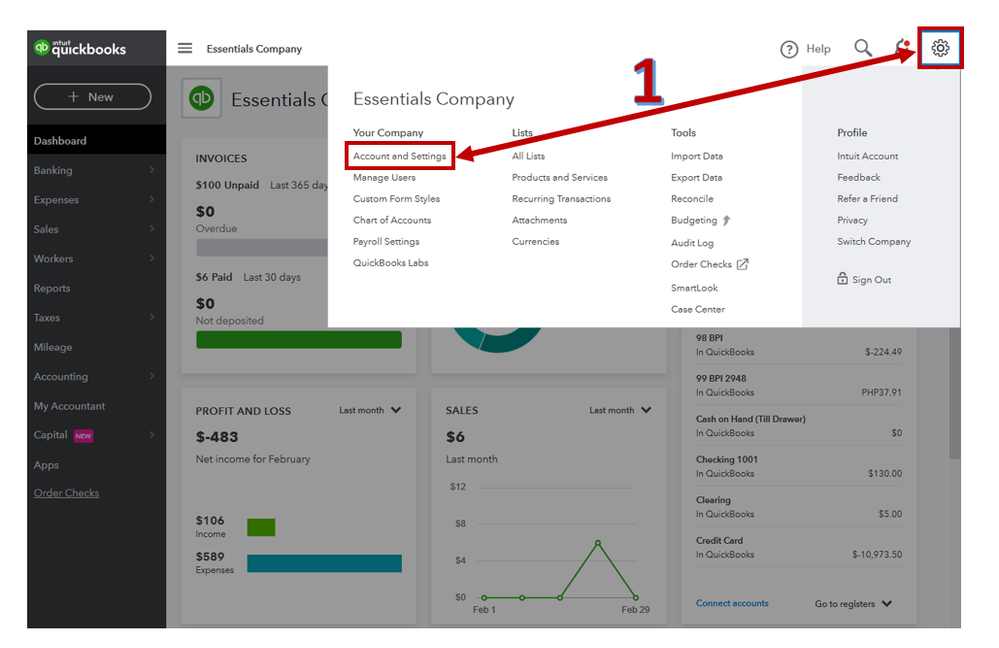Click Connect accounts link
This screenshot has width=999, height=648.
click(x=732, y=603)
